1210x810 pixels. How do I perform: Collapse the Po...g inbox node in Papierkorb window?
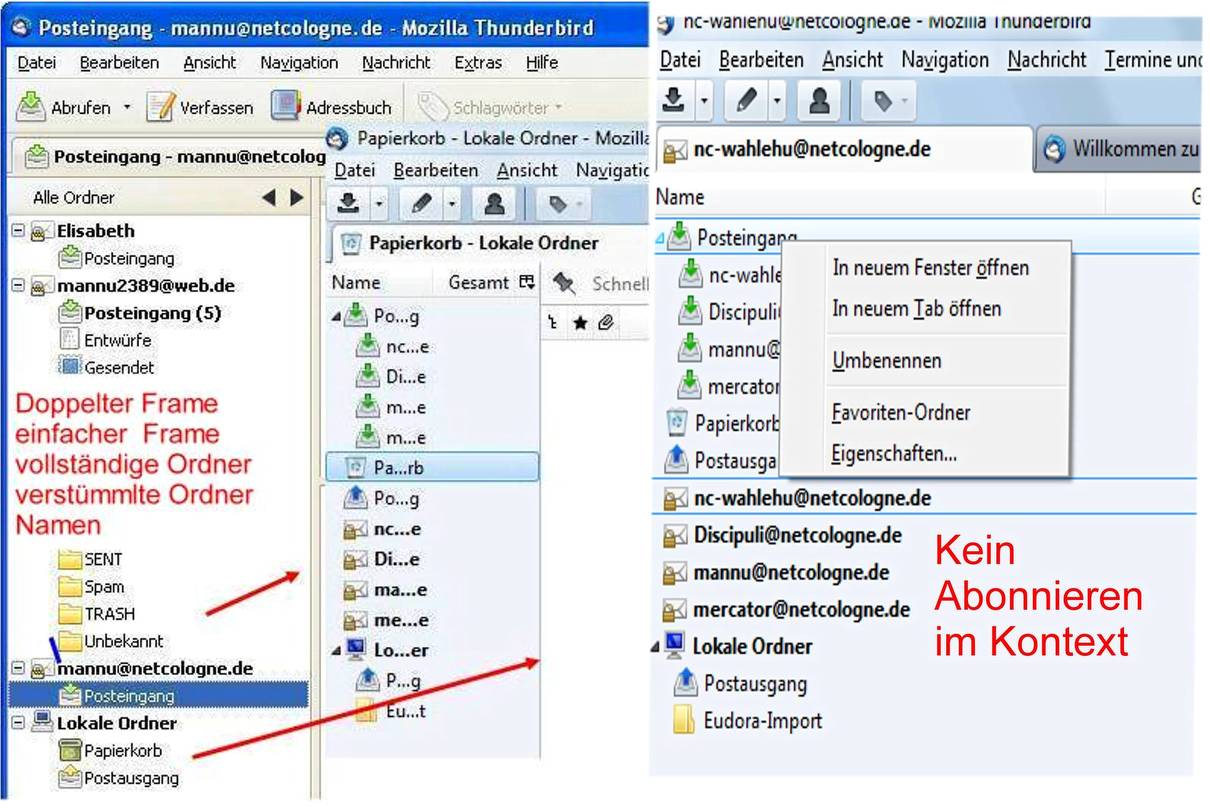tap(336, 317)
